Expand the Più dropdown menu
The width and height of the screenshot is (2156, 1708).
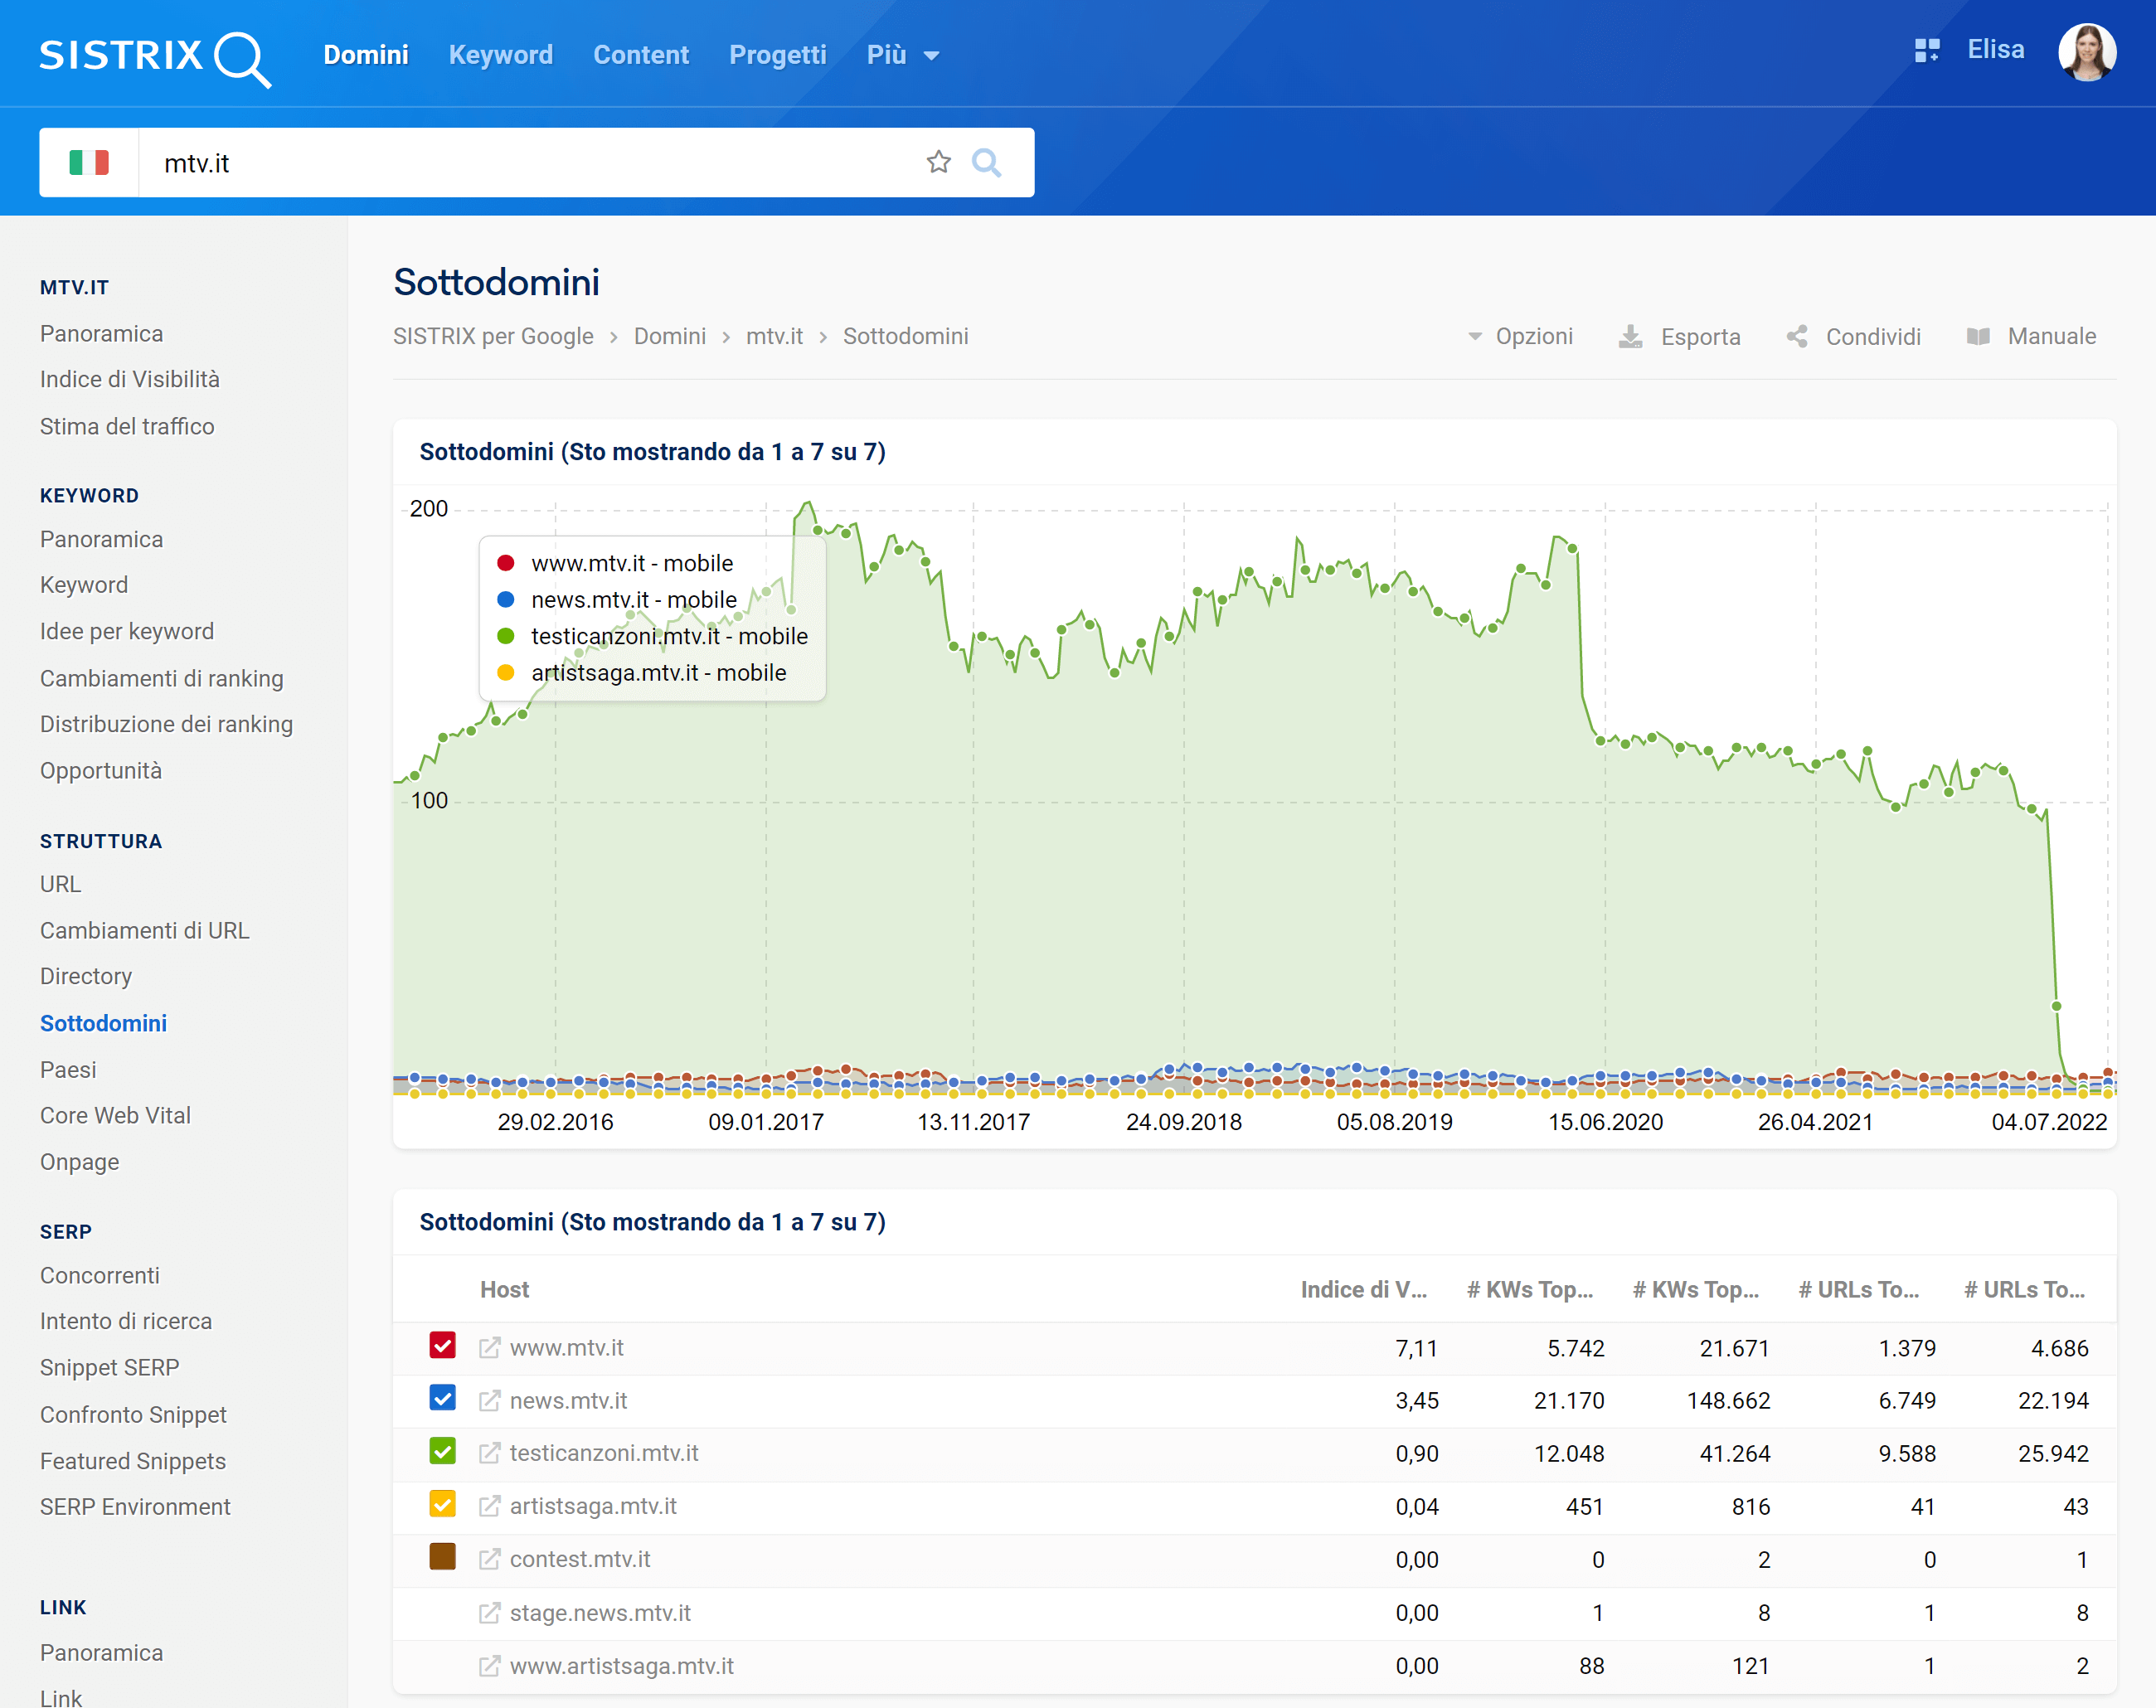[x=903, y=55]
